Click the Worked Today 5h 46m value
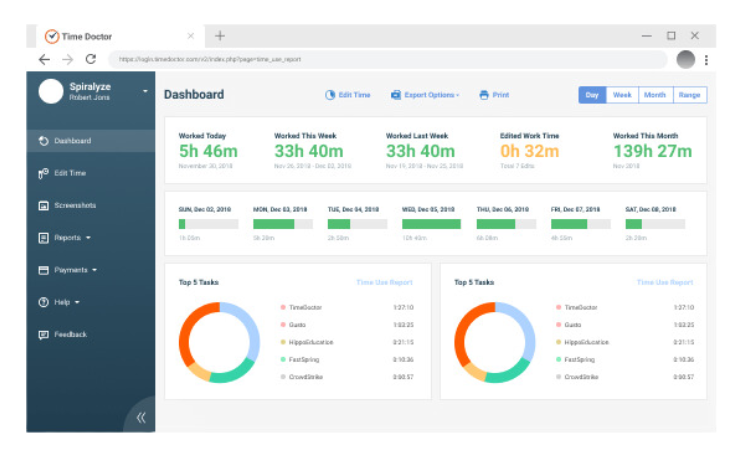Screen dimensions: 750x450 coord(208,151)
